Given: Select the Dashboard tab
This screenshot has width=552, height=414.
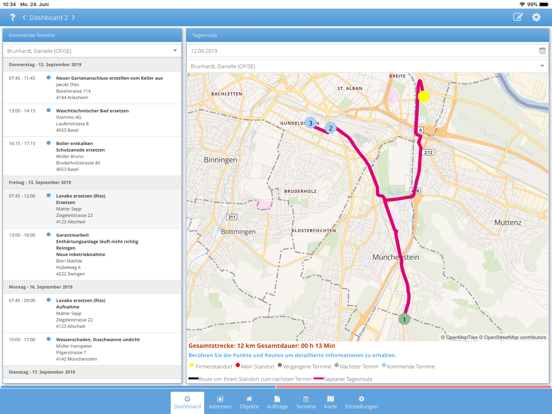Looking at the screenshot, I should coord(187,402).
